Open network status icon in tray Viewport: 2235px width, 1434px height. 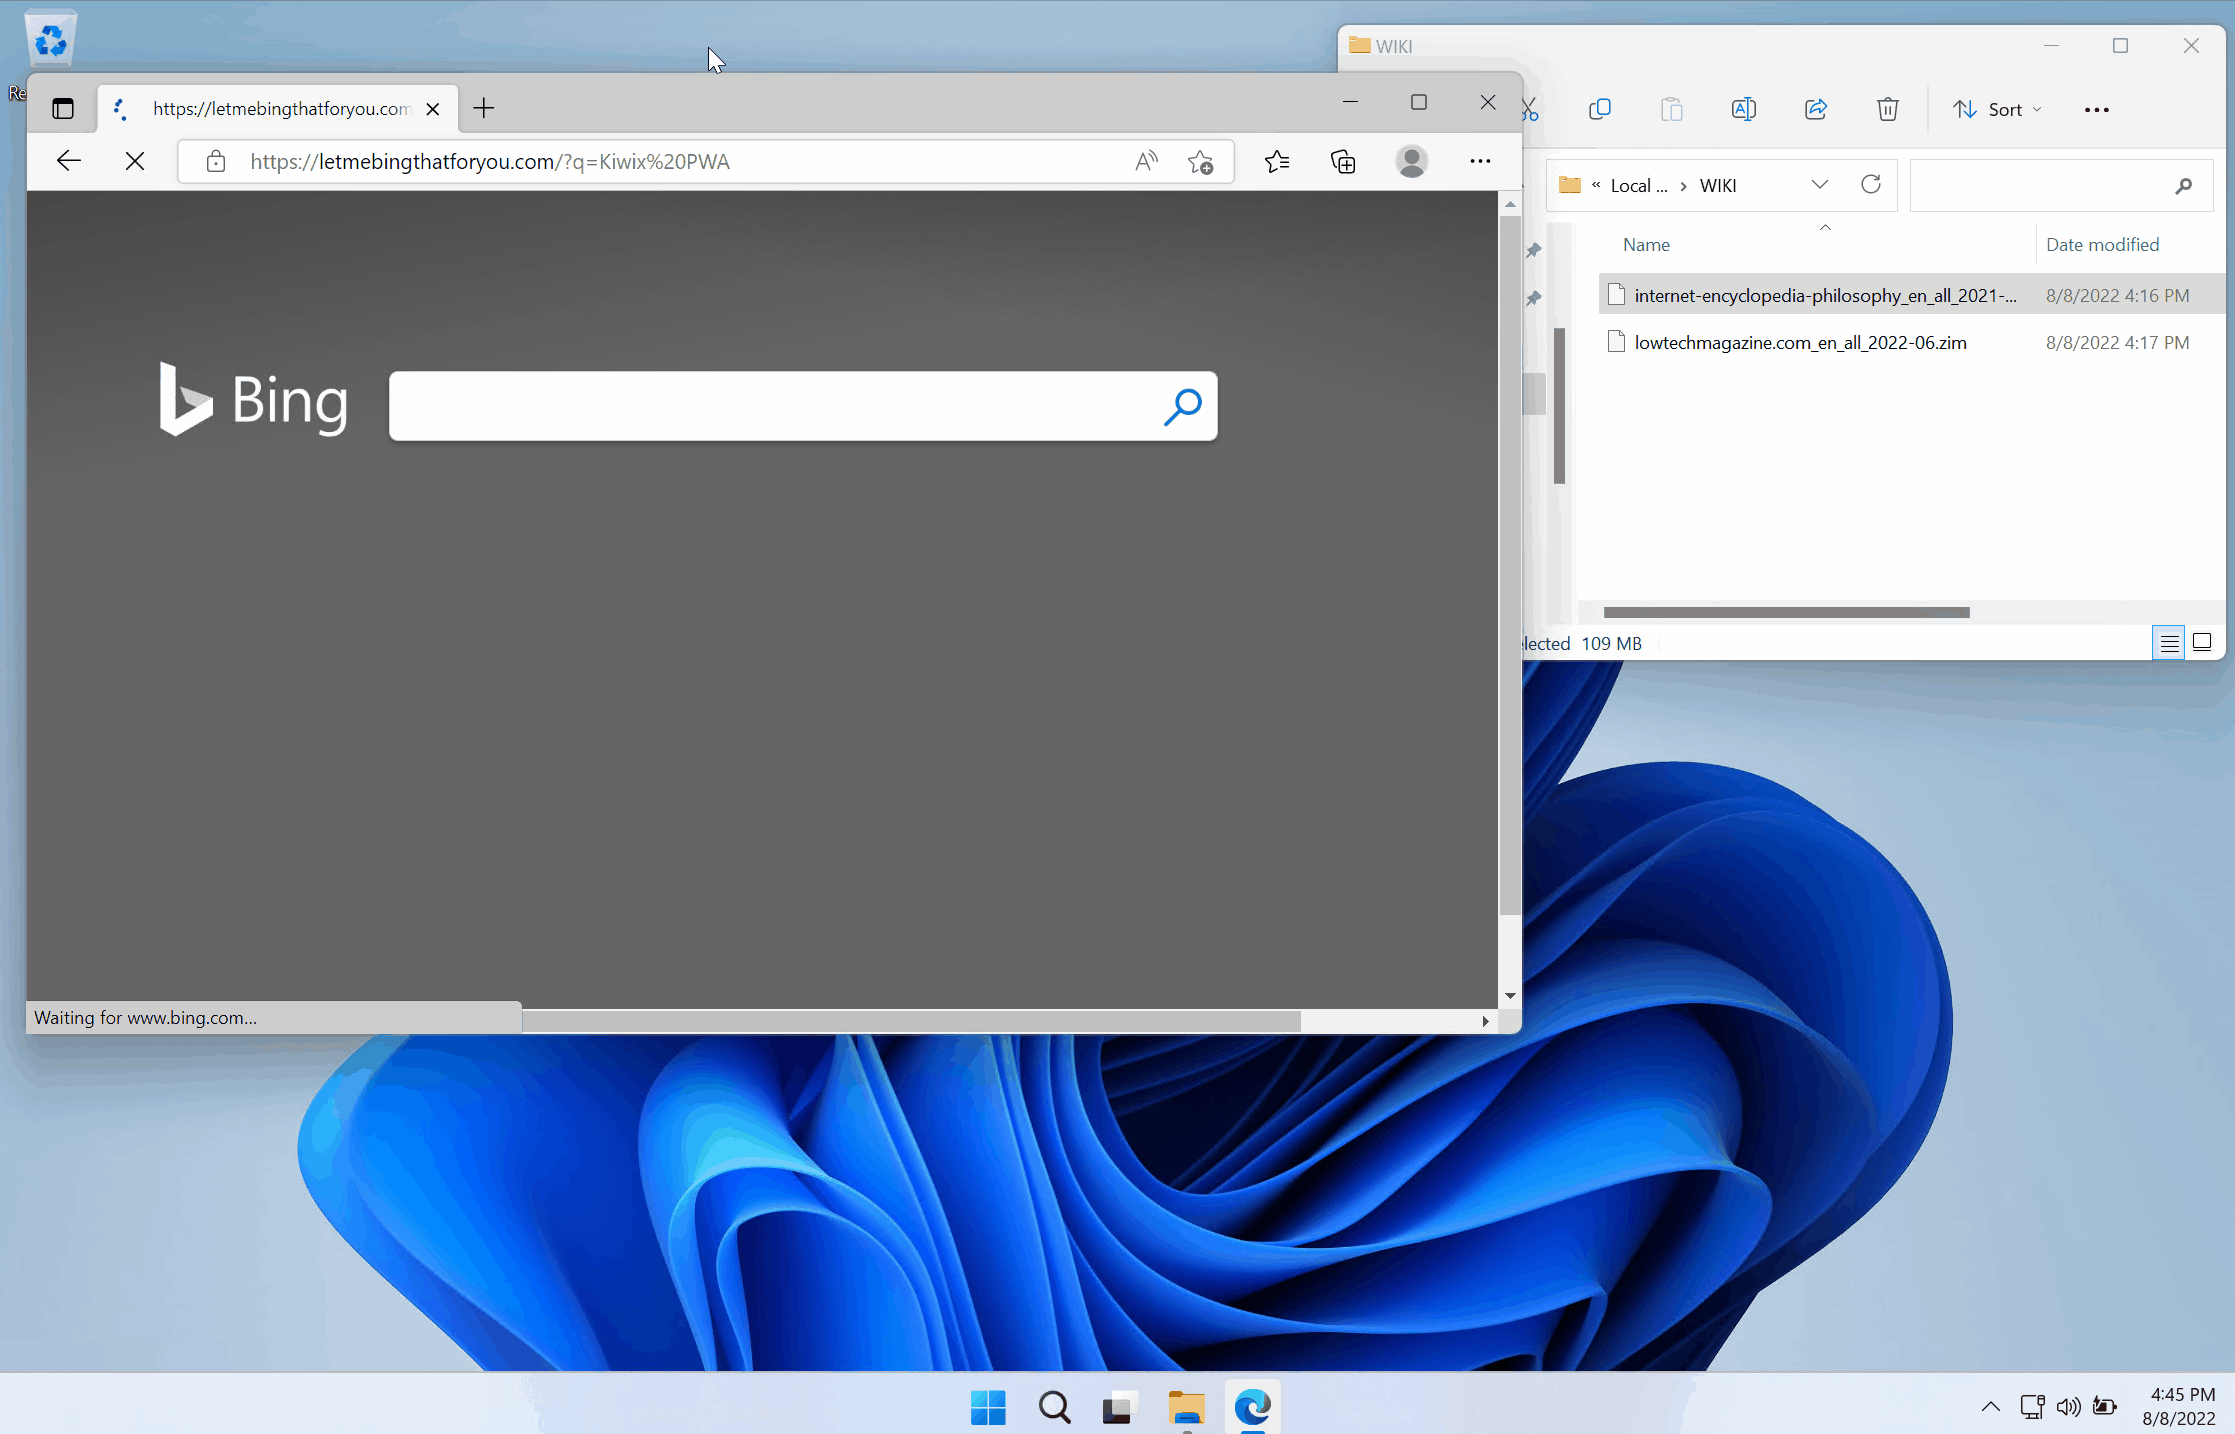(2032, 1407)
